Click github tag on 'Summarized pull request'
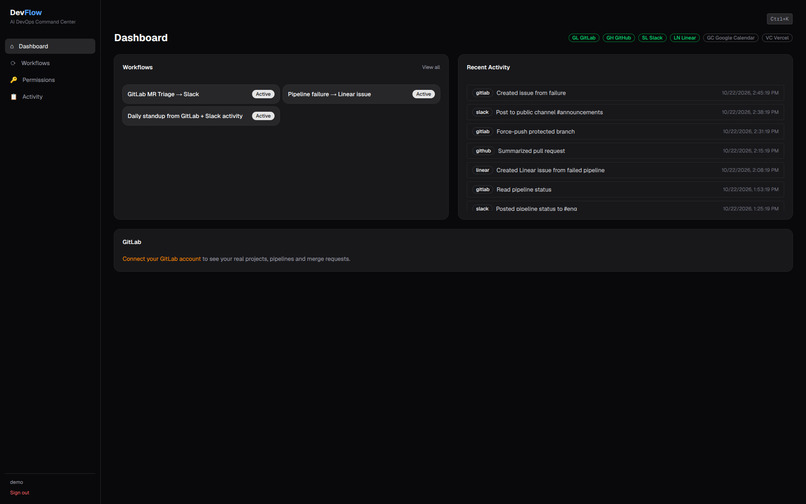The width and height of the screenshot is (806, 504). (x=483, y=151)
